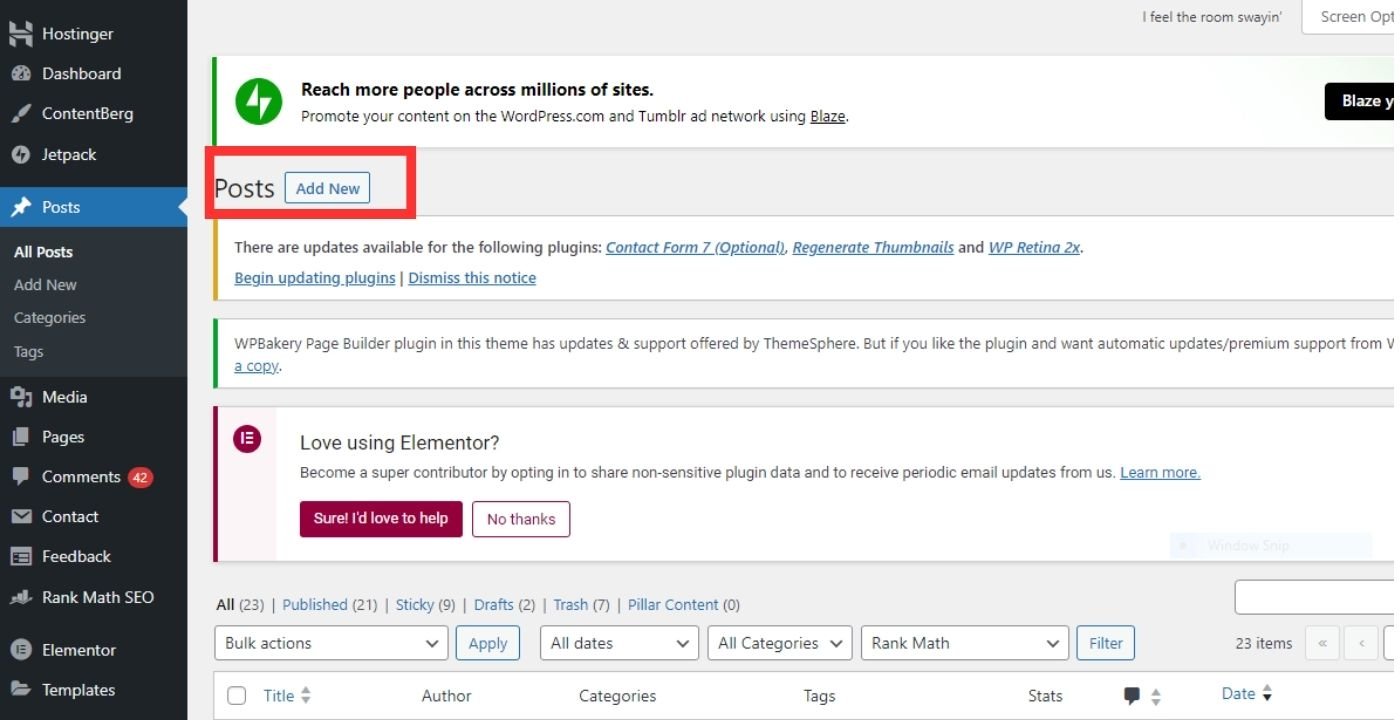1400x720 pixels.
Task: Click the Blaze your posts button
Action: point(1360,101)
